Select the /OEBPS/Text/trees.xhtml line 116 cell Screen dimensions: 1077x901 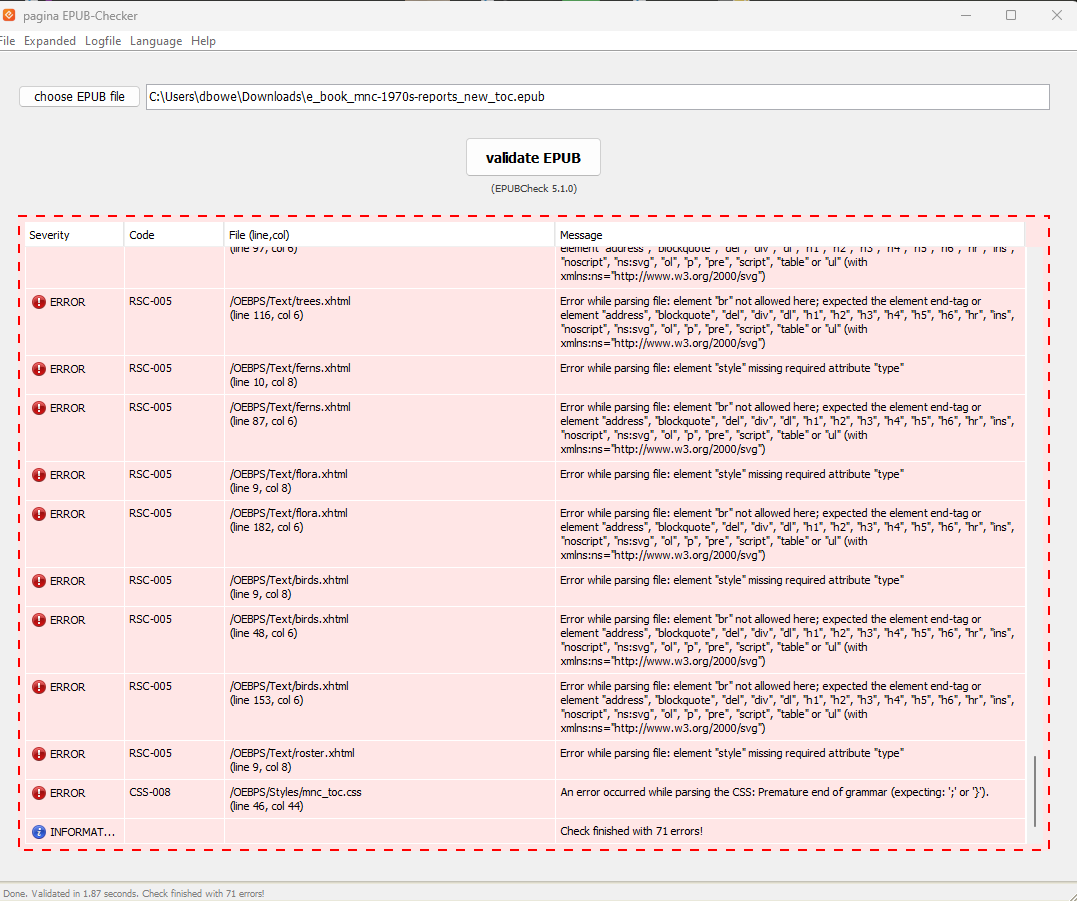pos(389,321)
